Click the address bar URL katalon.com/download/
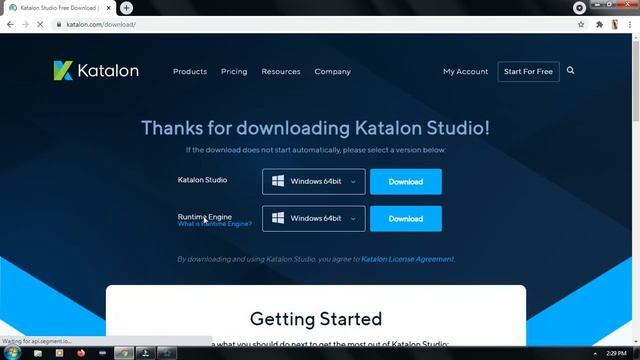Screen dimensions: 640x360 (101, 24)
